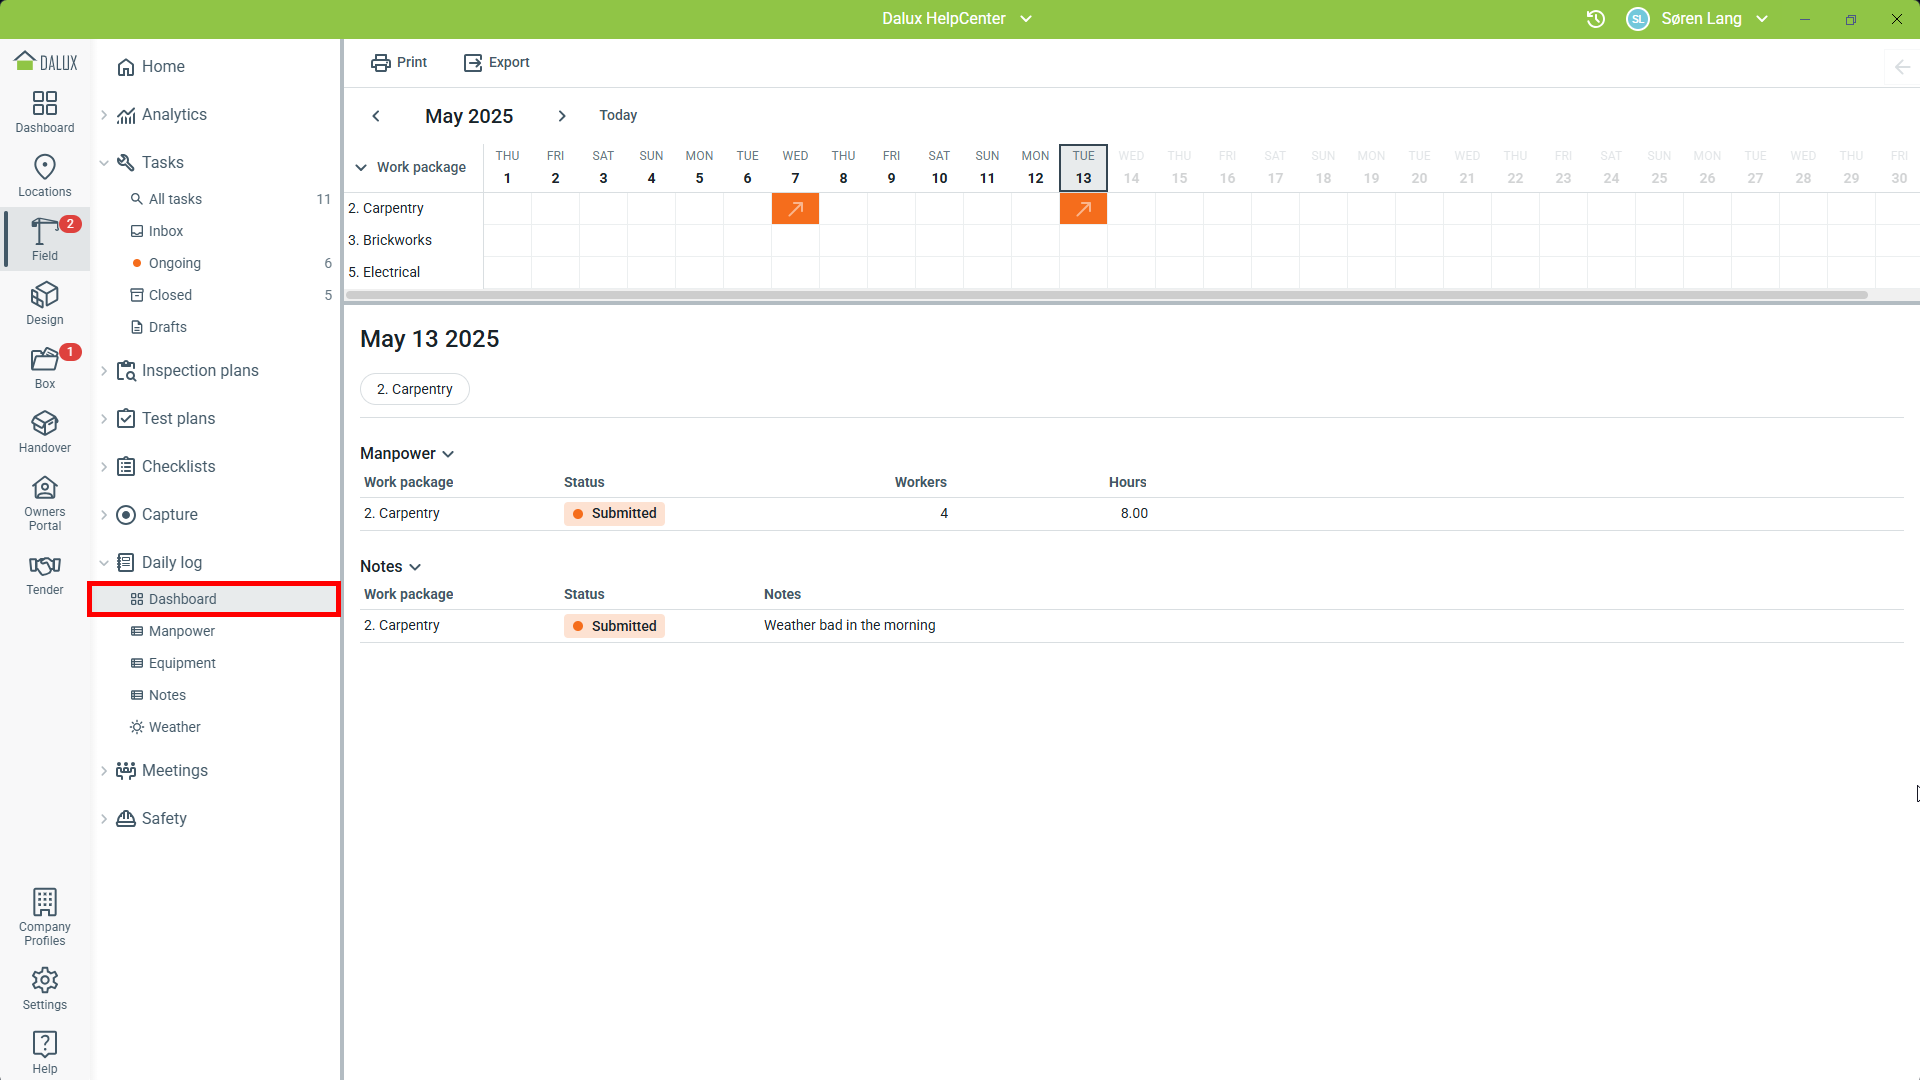Click the Print toolbar button

399,62
